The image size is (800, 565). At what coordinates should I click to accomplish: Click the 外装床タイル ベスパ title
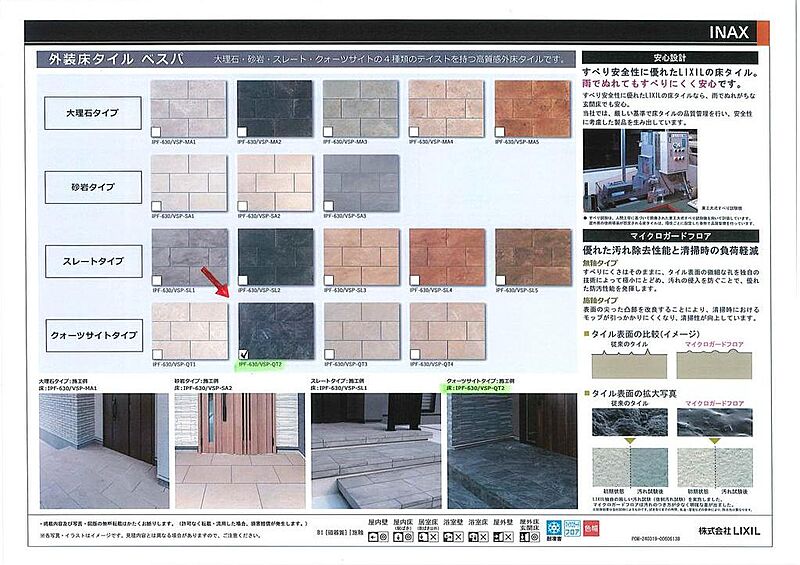[x=116, y=59]
